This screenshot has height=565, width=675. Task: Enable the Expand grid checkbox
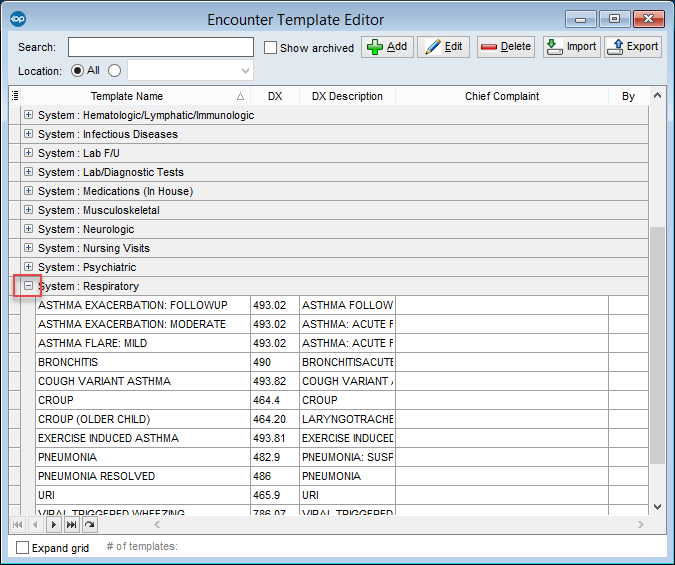coord(22,548)
